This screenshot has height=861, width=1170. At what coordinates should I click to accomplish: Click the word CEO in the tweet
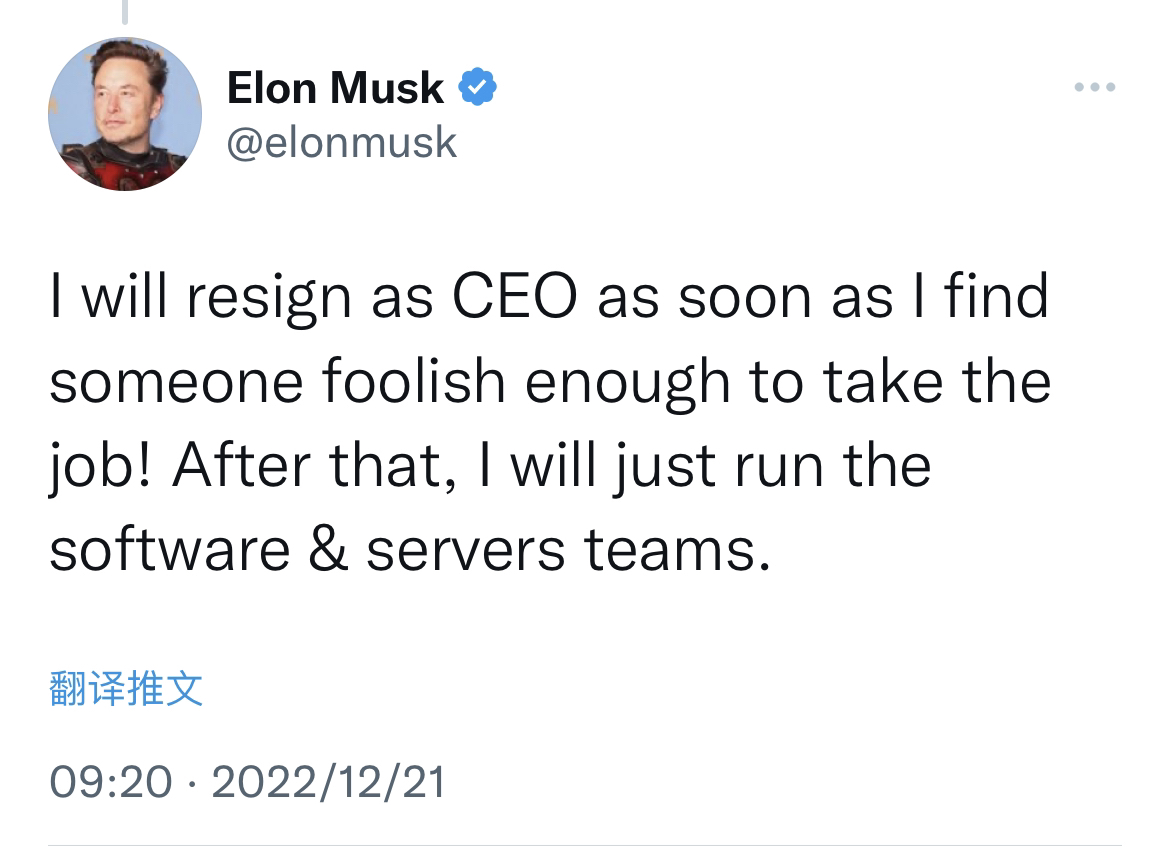click(515, 296)
